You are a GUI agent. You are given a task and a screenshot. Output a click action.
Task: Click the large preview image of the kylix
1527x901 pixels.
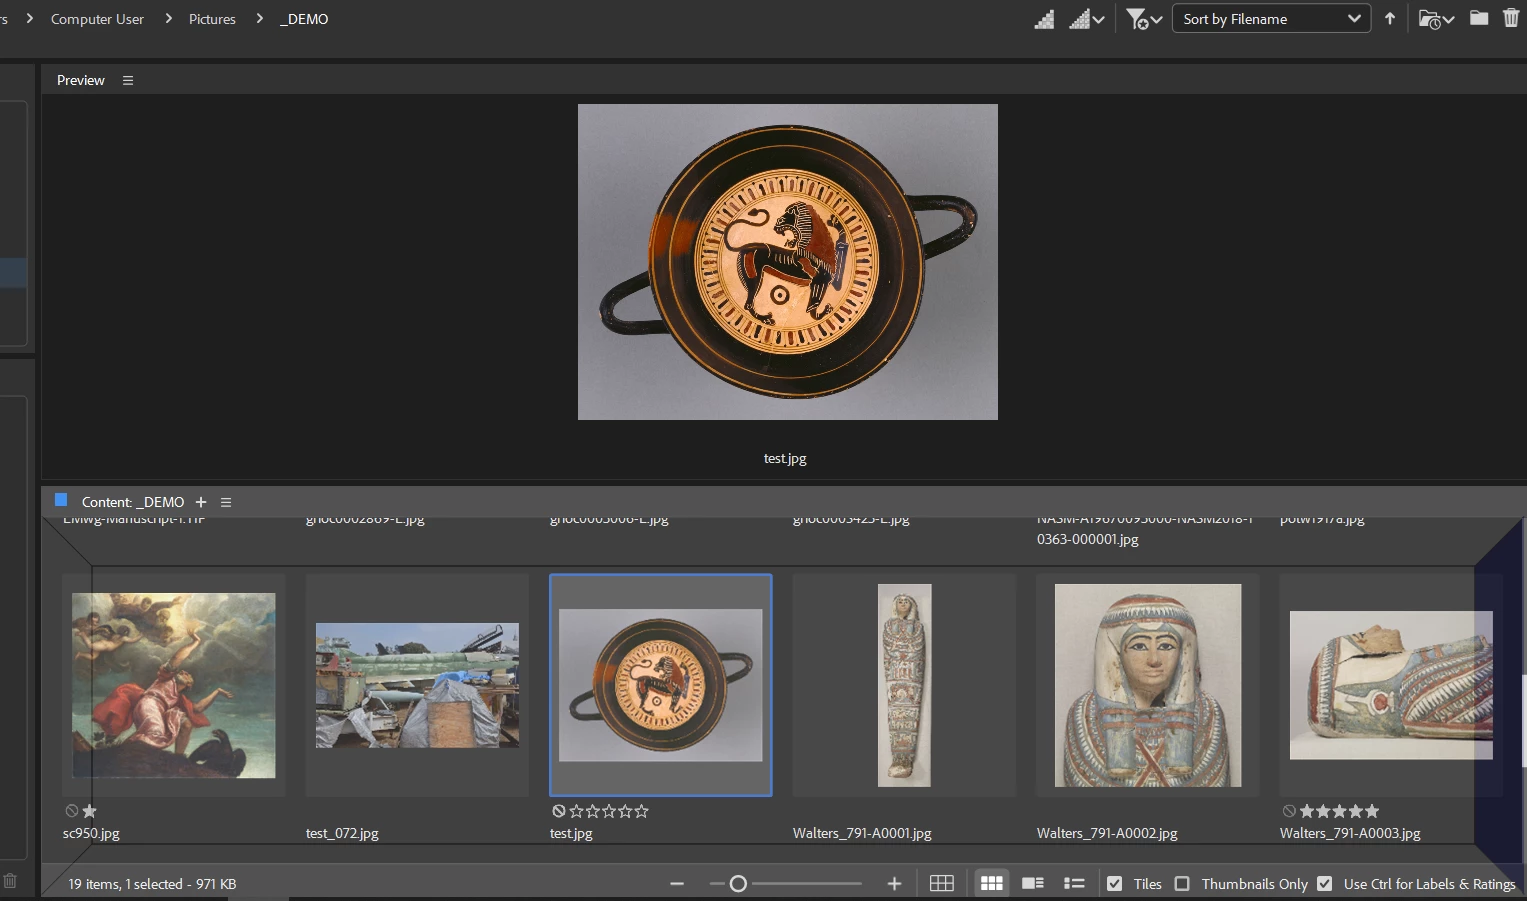click(x=788, y=262)
